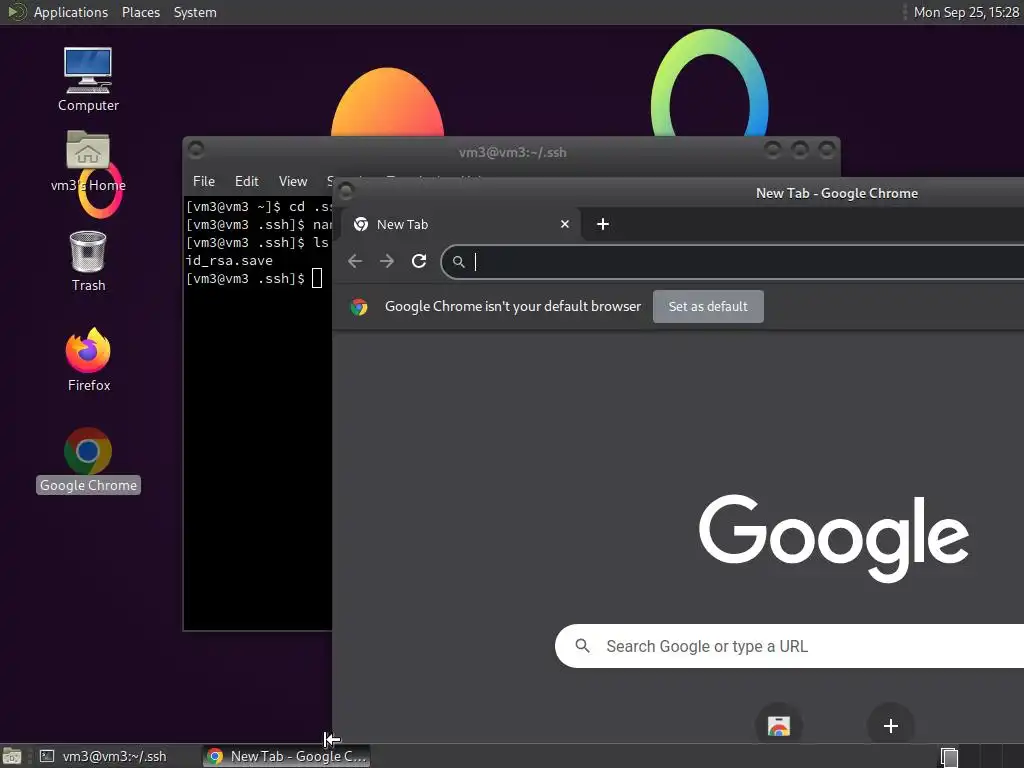Open the System menu
Image resolution: width=1024 pixels, height=768 pixels.
195,12
